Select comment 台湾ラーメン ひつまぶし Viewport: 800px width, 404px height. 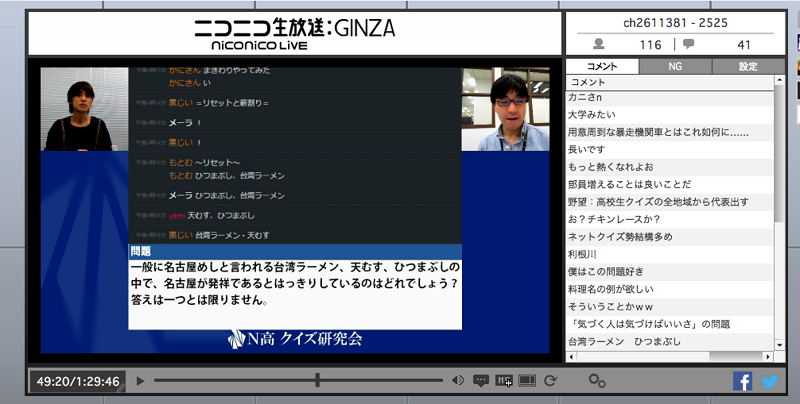point(670,341)
